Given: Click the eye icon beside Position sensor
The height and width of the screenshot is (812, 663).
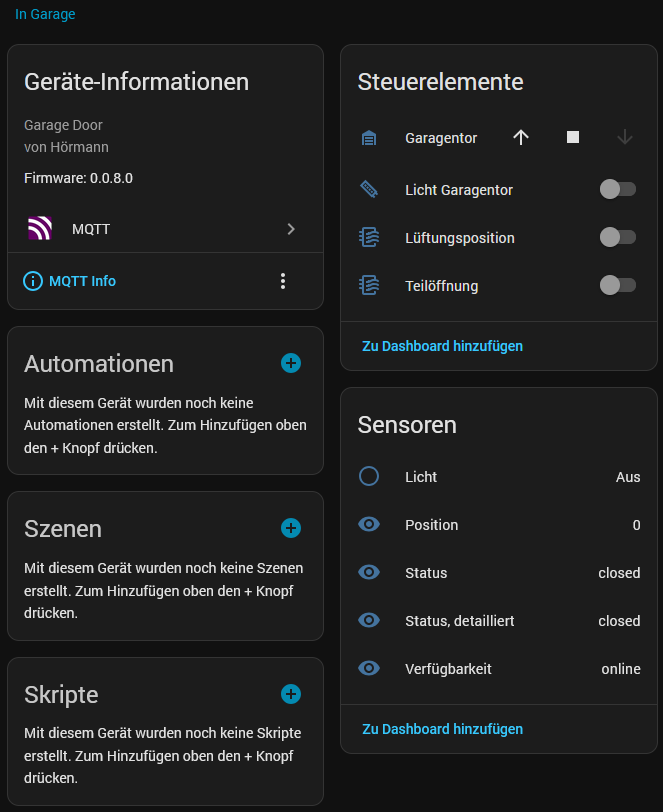Looking at the screenshot, I should [369, 525].
